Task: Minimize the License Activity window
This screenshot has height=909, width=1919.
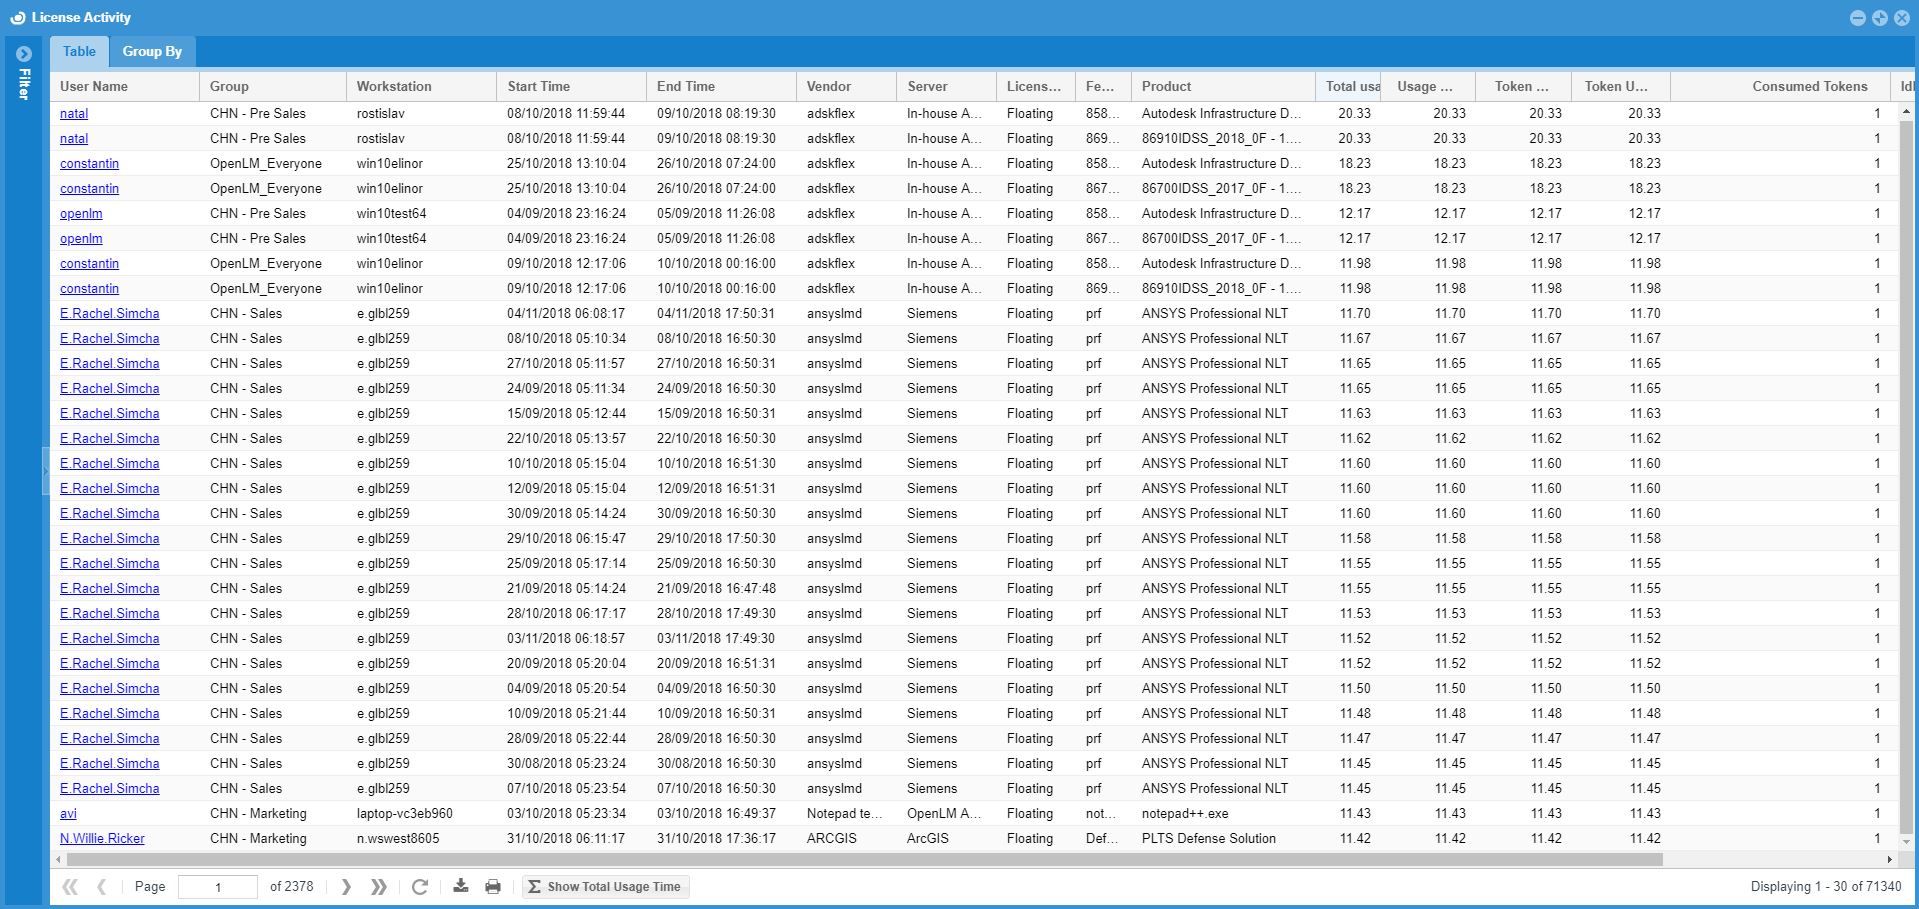Action: click(x=1858, y=18)
